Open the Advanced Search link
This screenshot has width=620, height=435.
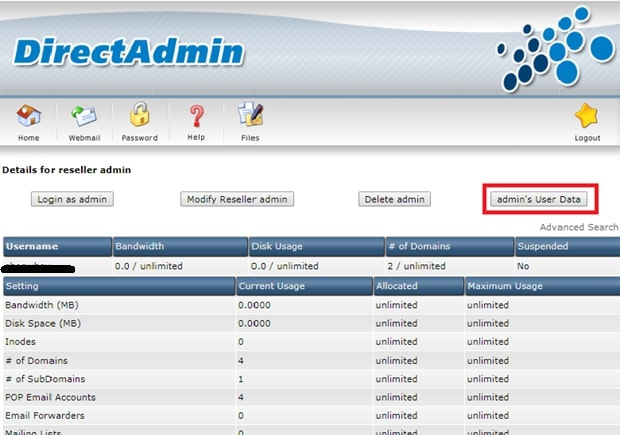(x=579, y=227)
